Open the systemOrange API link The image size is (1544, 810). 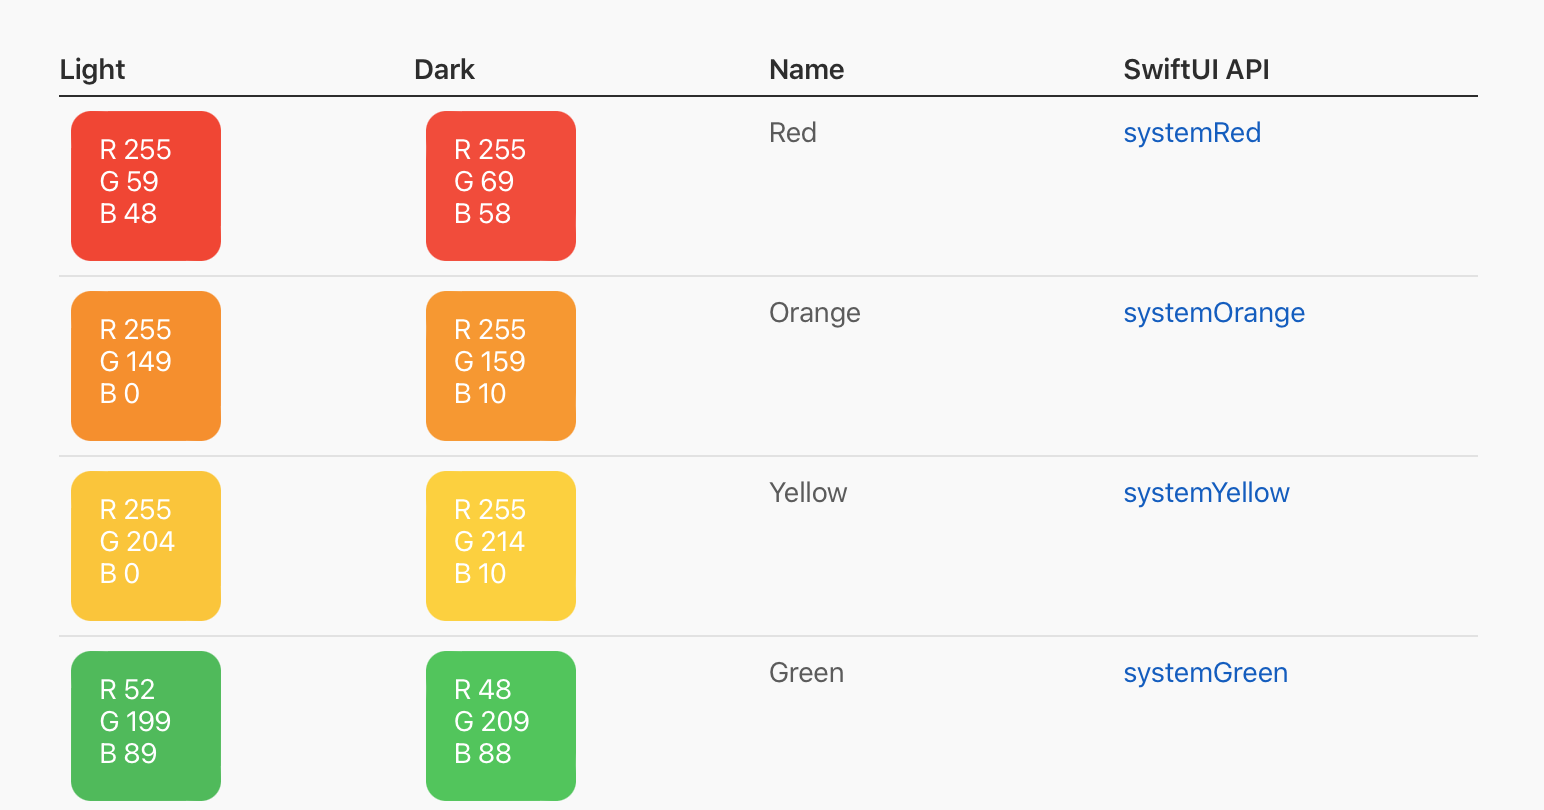pos(1214,313)
